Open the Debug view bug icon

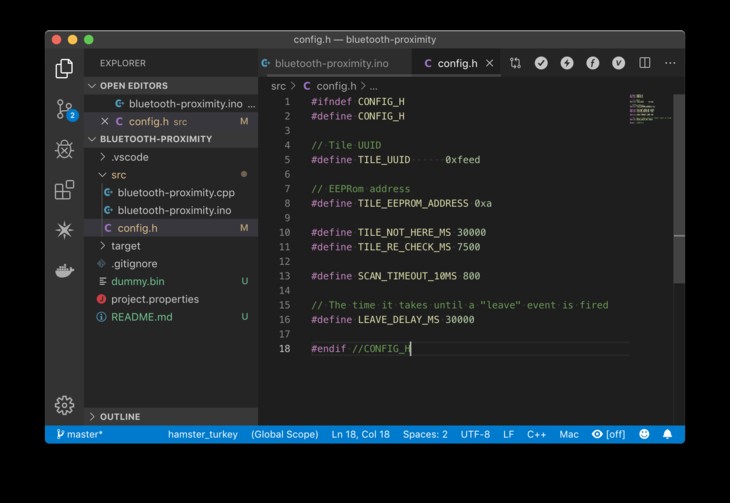64,149
